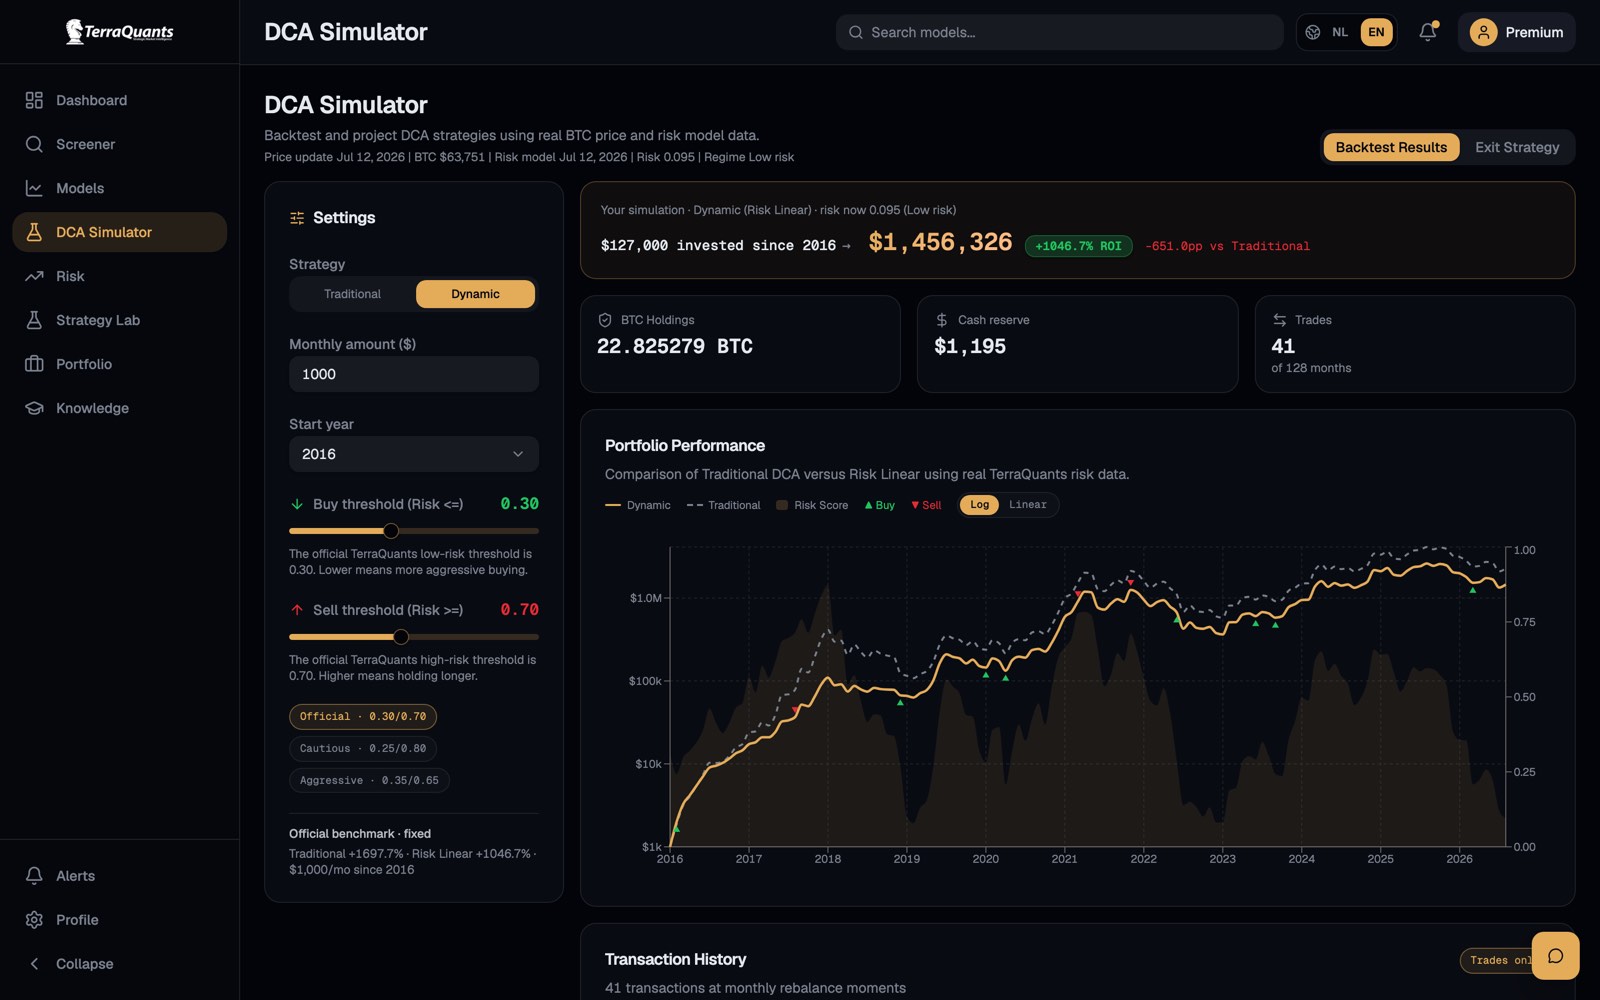Click the Knowledge graduation cap icon
Viewport: 1600px width, 1000px height.
34,408
